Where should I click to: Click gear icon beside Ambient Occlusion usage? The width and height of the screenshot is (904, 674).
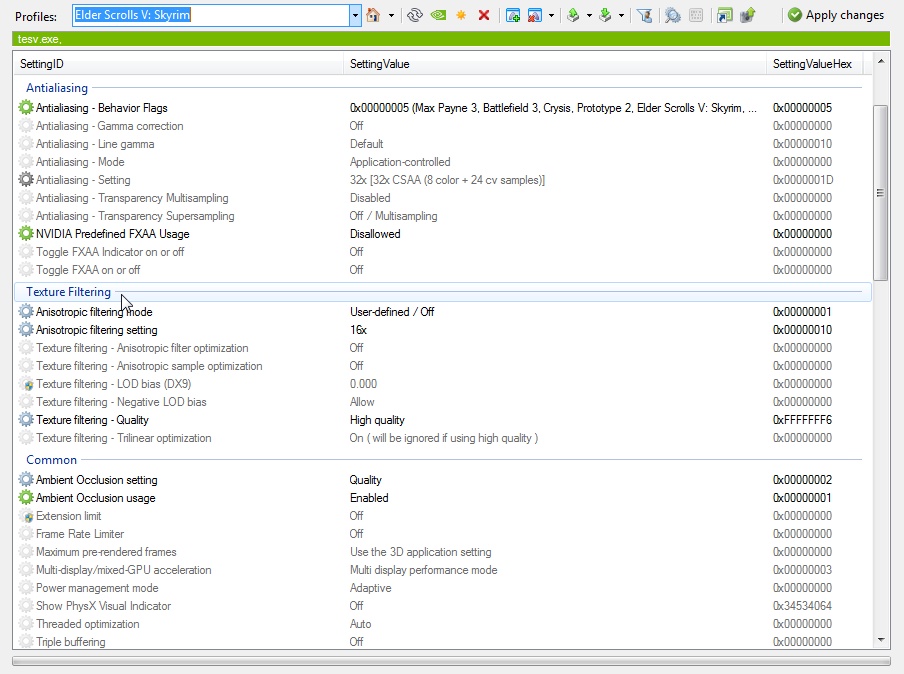26,497
